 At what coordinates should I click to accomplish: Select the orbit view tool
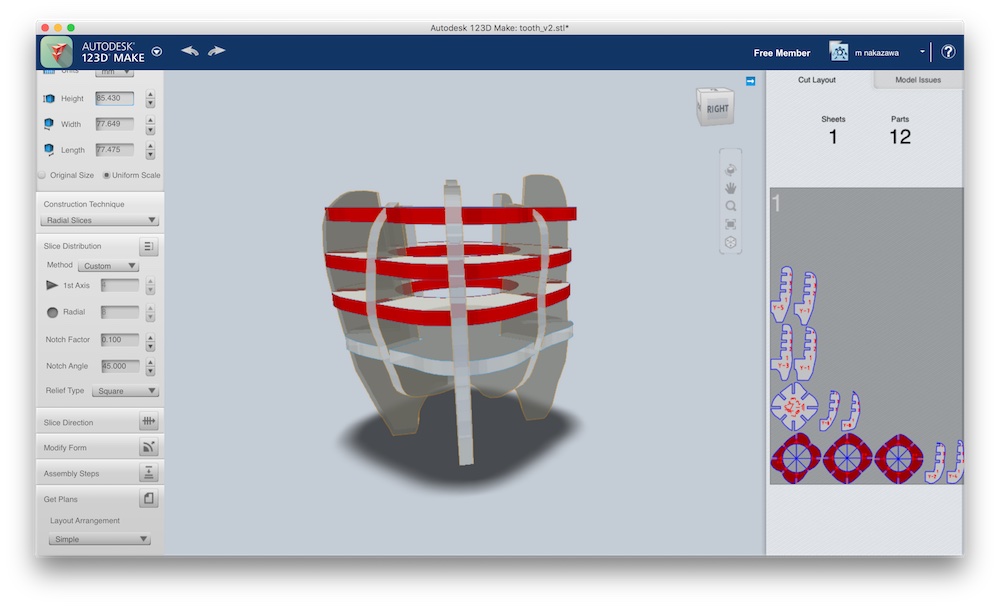[731, 170]
